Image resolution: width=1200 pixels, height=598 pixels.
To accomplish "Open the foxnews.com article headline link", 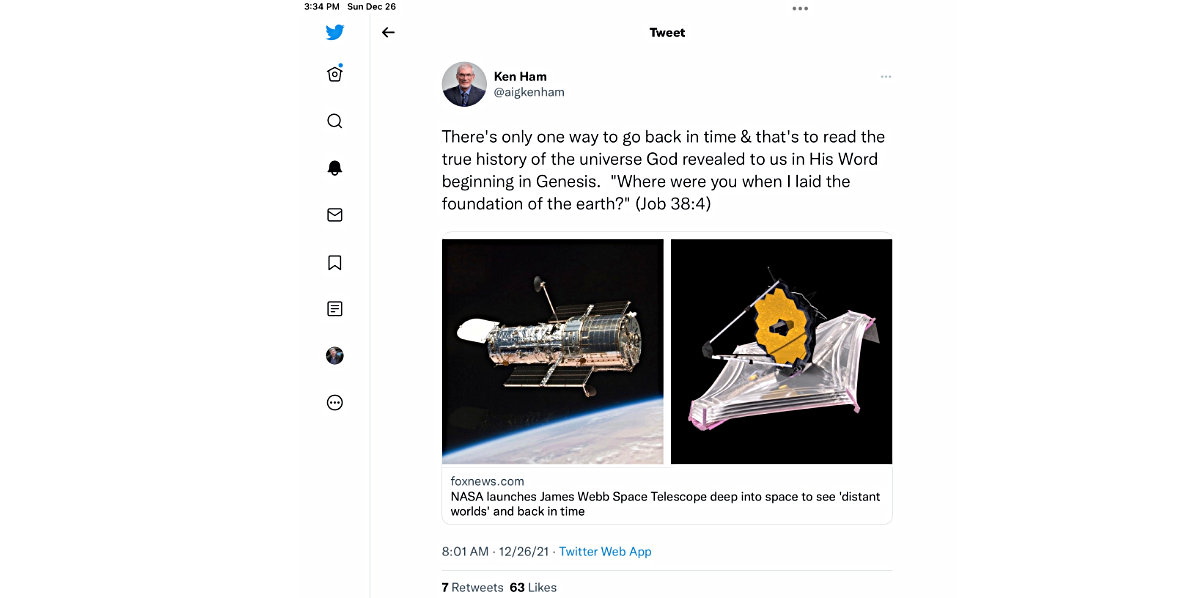I will click(665, 503).
